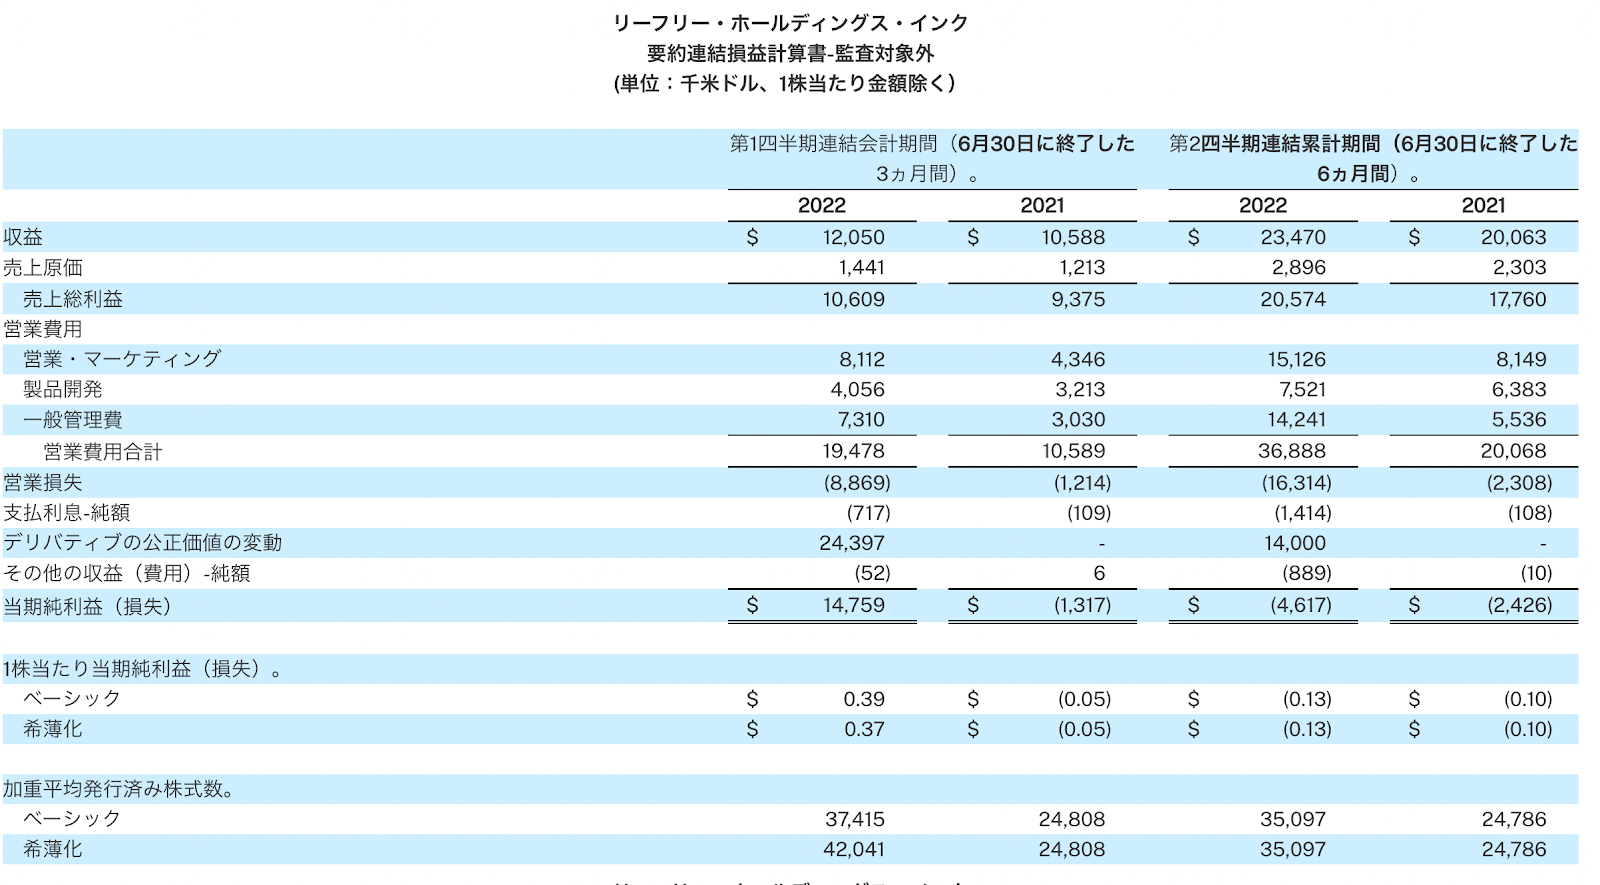Click the '当期純利益（損失）' row label

point(88,606)
